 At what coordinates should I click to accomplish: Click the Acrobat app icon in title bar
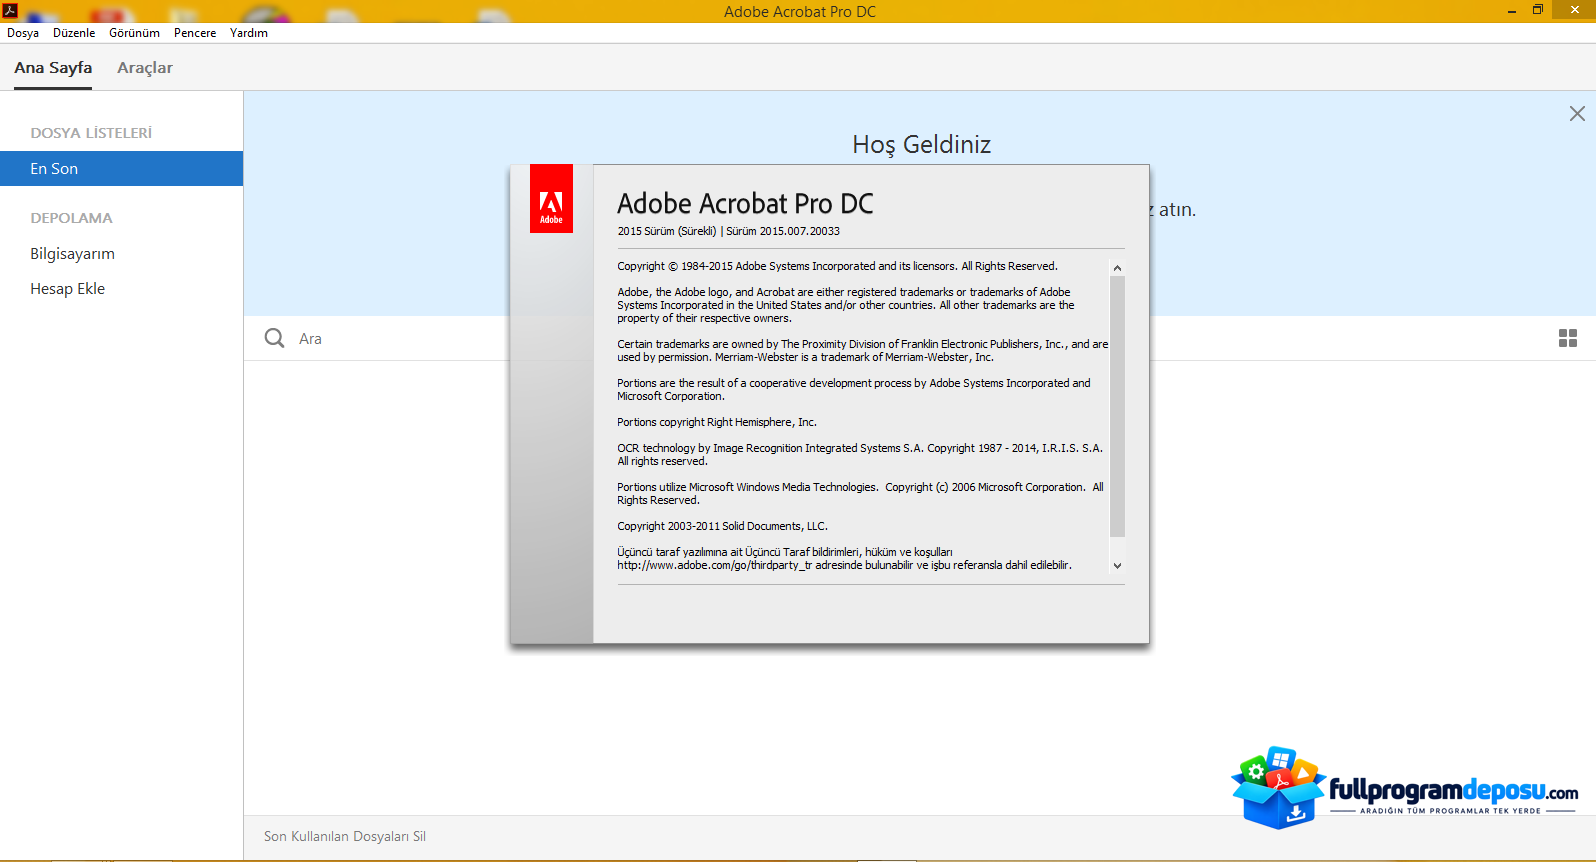coord(10,10)
